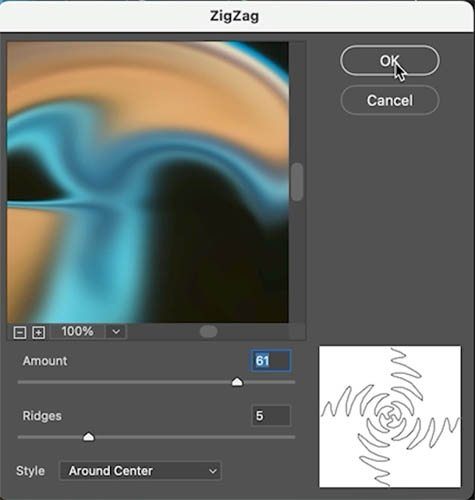
Task: Click the horizontal scrollbar thumb below the preview
Action: 209,332
